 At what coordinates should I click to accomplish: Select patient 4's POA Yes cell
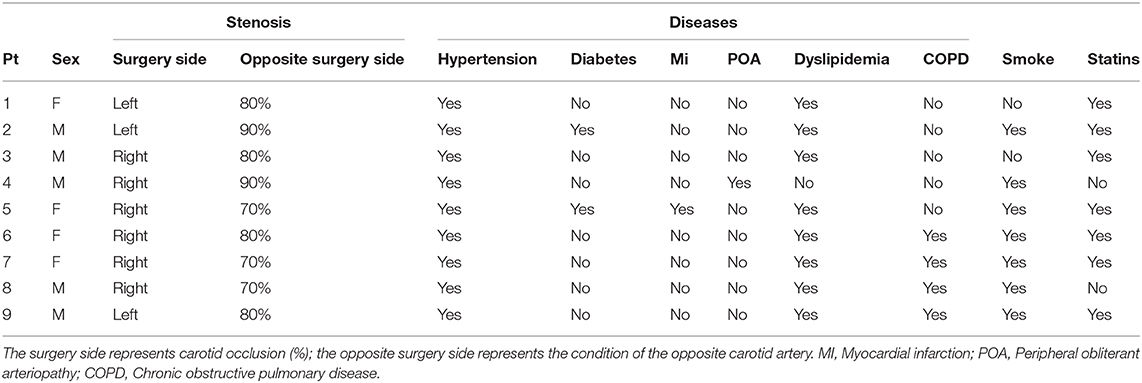739,183
